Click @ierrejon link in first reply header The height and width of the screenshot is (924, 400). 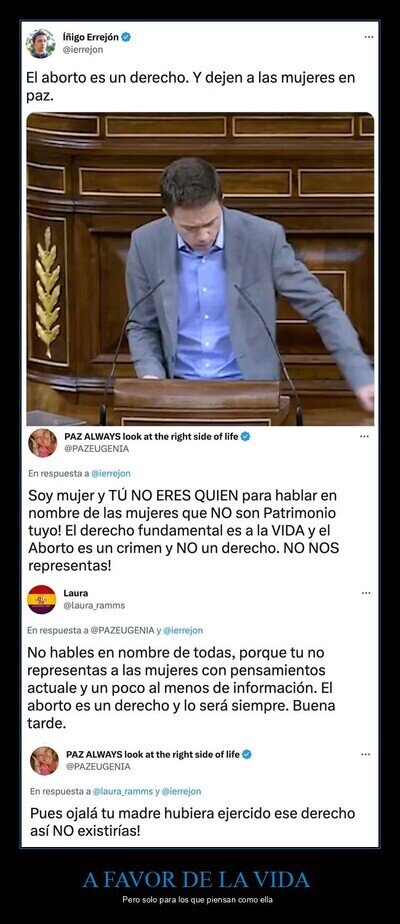[x=111, y=473]
